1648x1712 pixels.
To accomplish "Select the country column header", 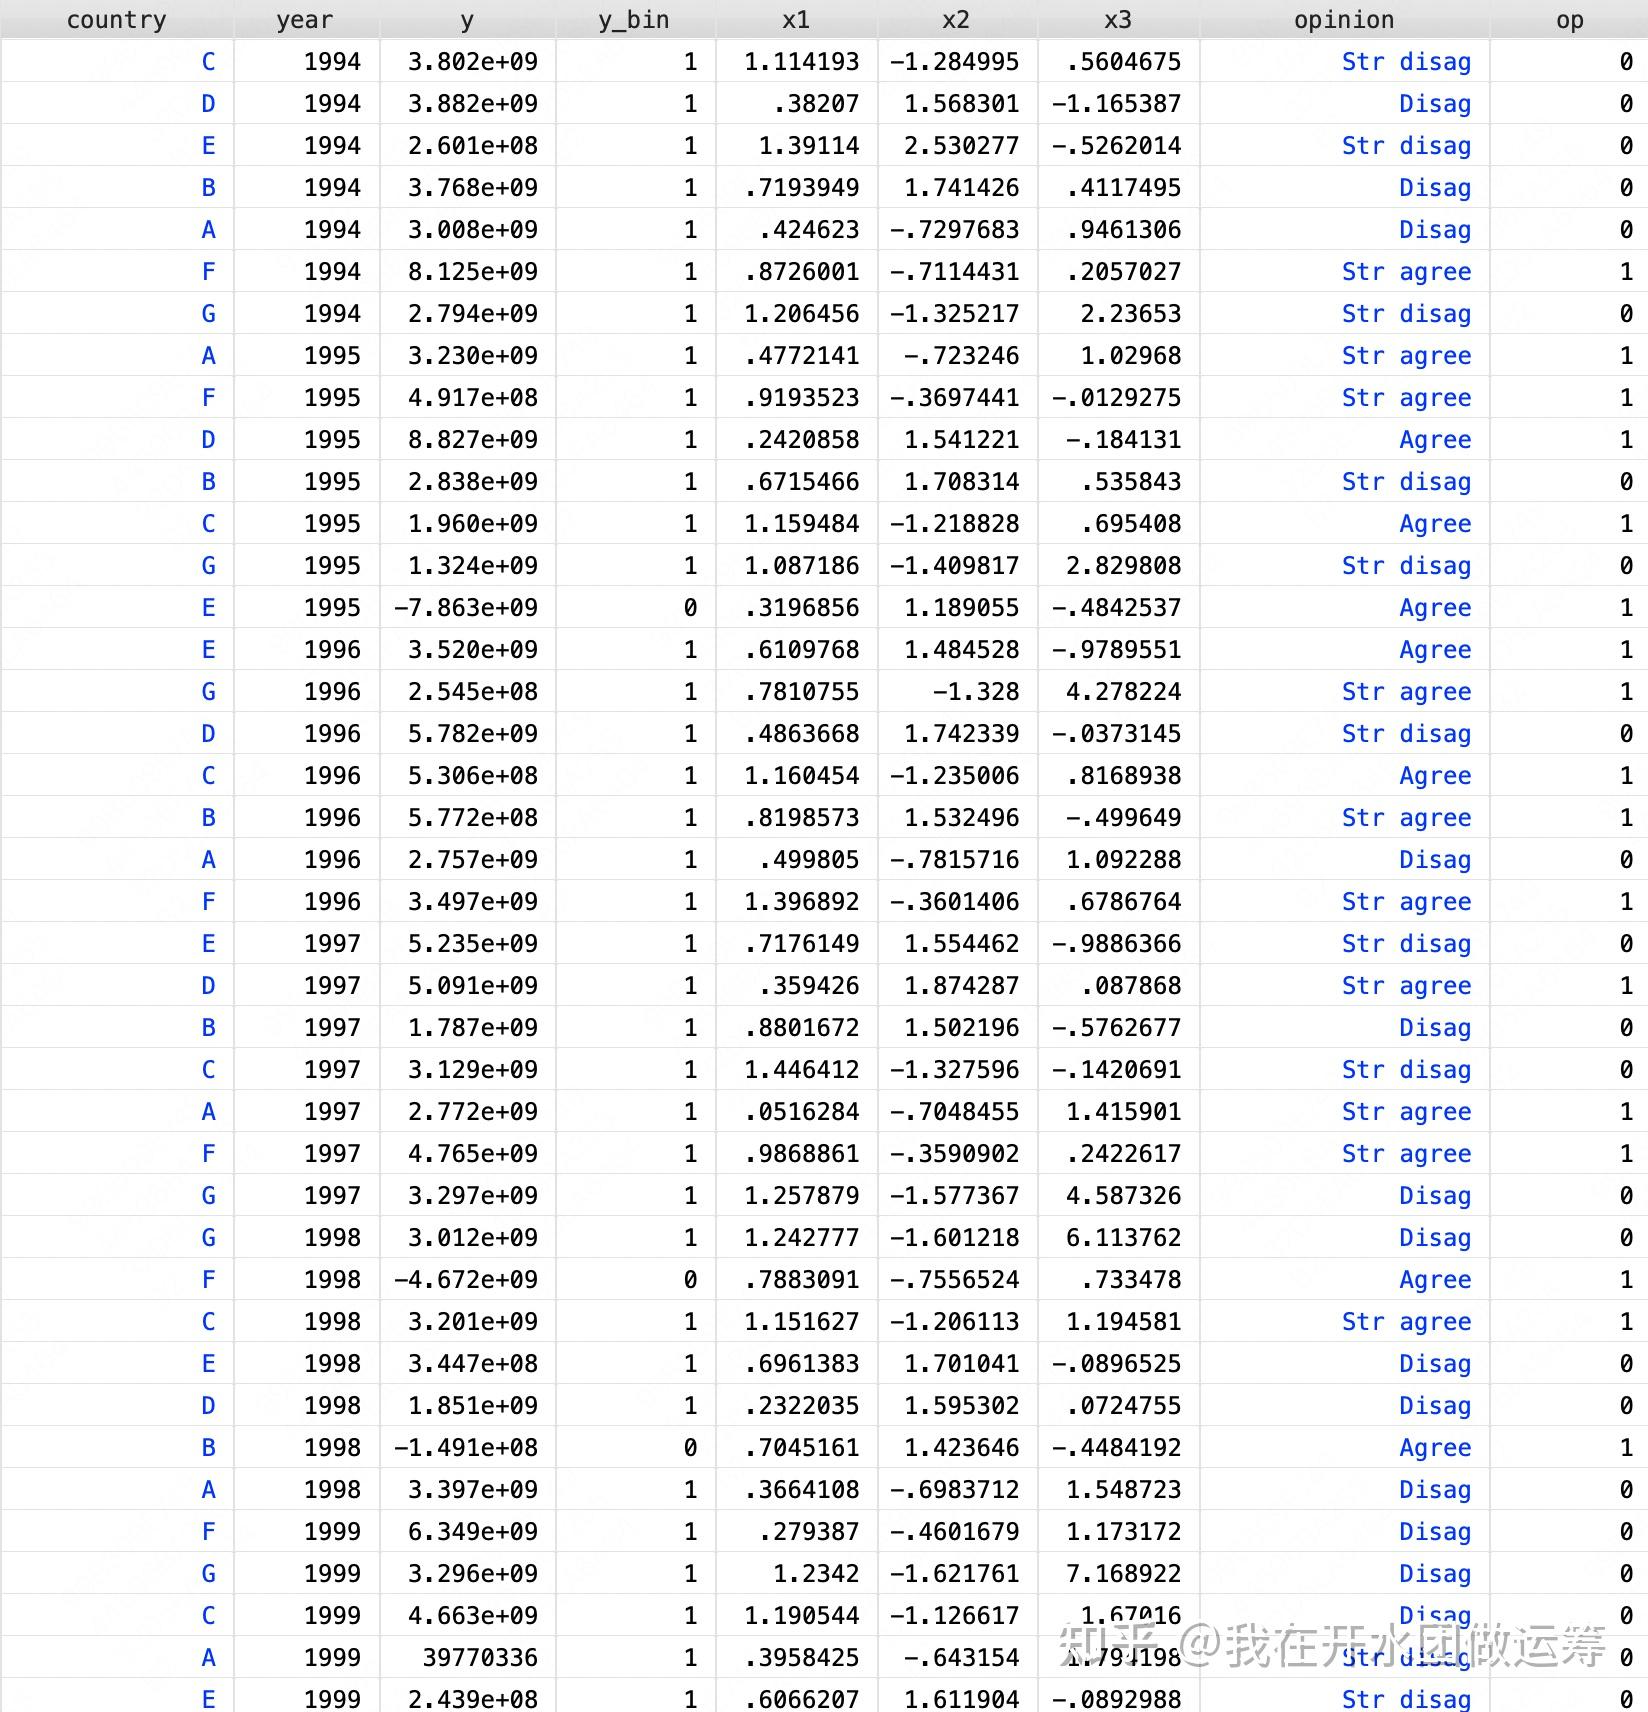I will point(116,19).
